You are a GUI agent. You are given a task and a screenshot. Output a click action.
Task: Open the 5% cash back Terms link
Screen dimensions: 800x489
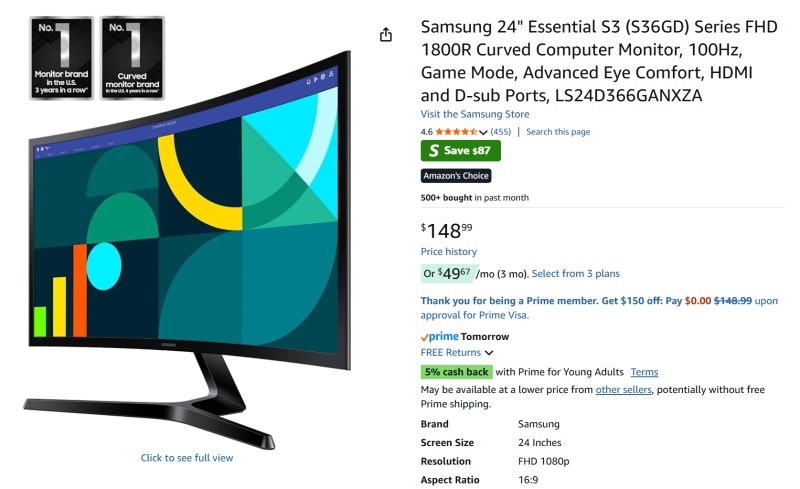point(644,372)
